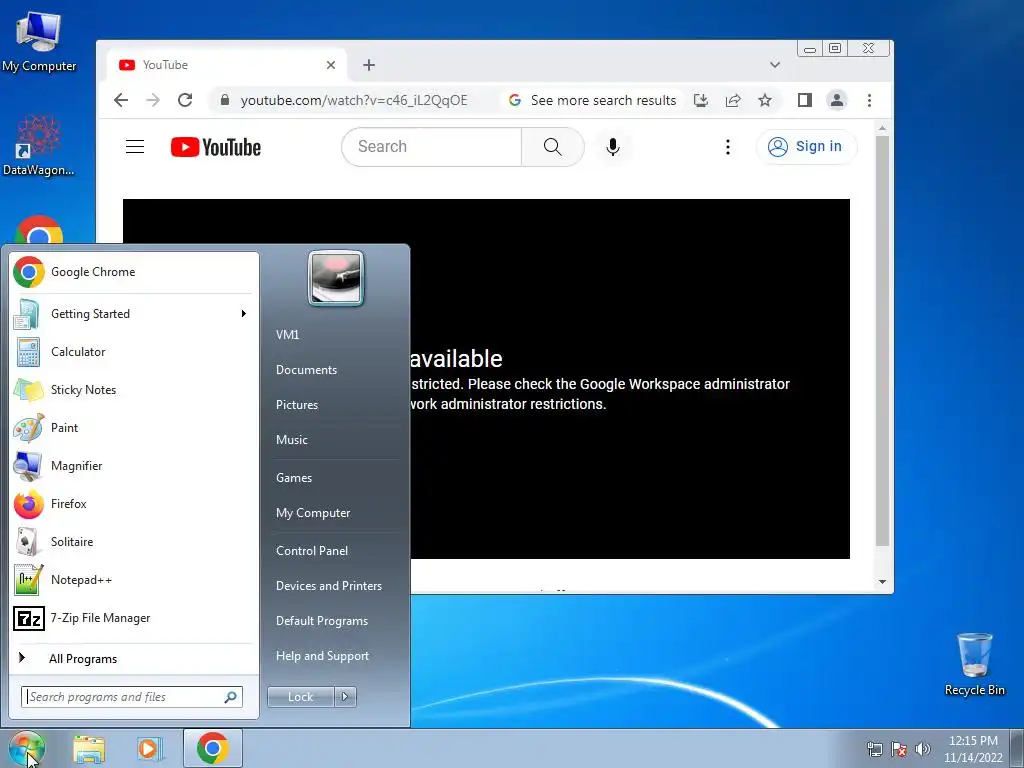
Task: Click the Windows Start orb
Action: coord(27,748)
